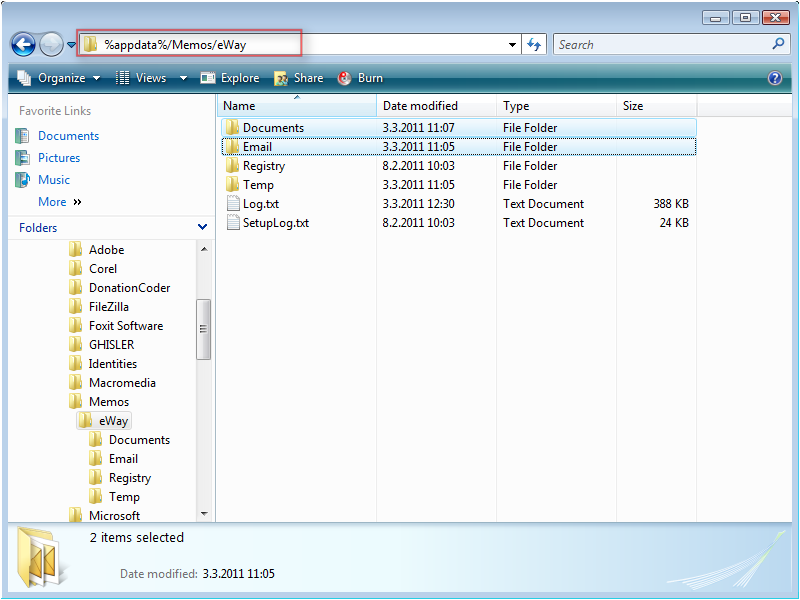
Task: Open the Organize menu
Action: 59,78
